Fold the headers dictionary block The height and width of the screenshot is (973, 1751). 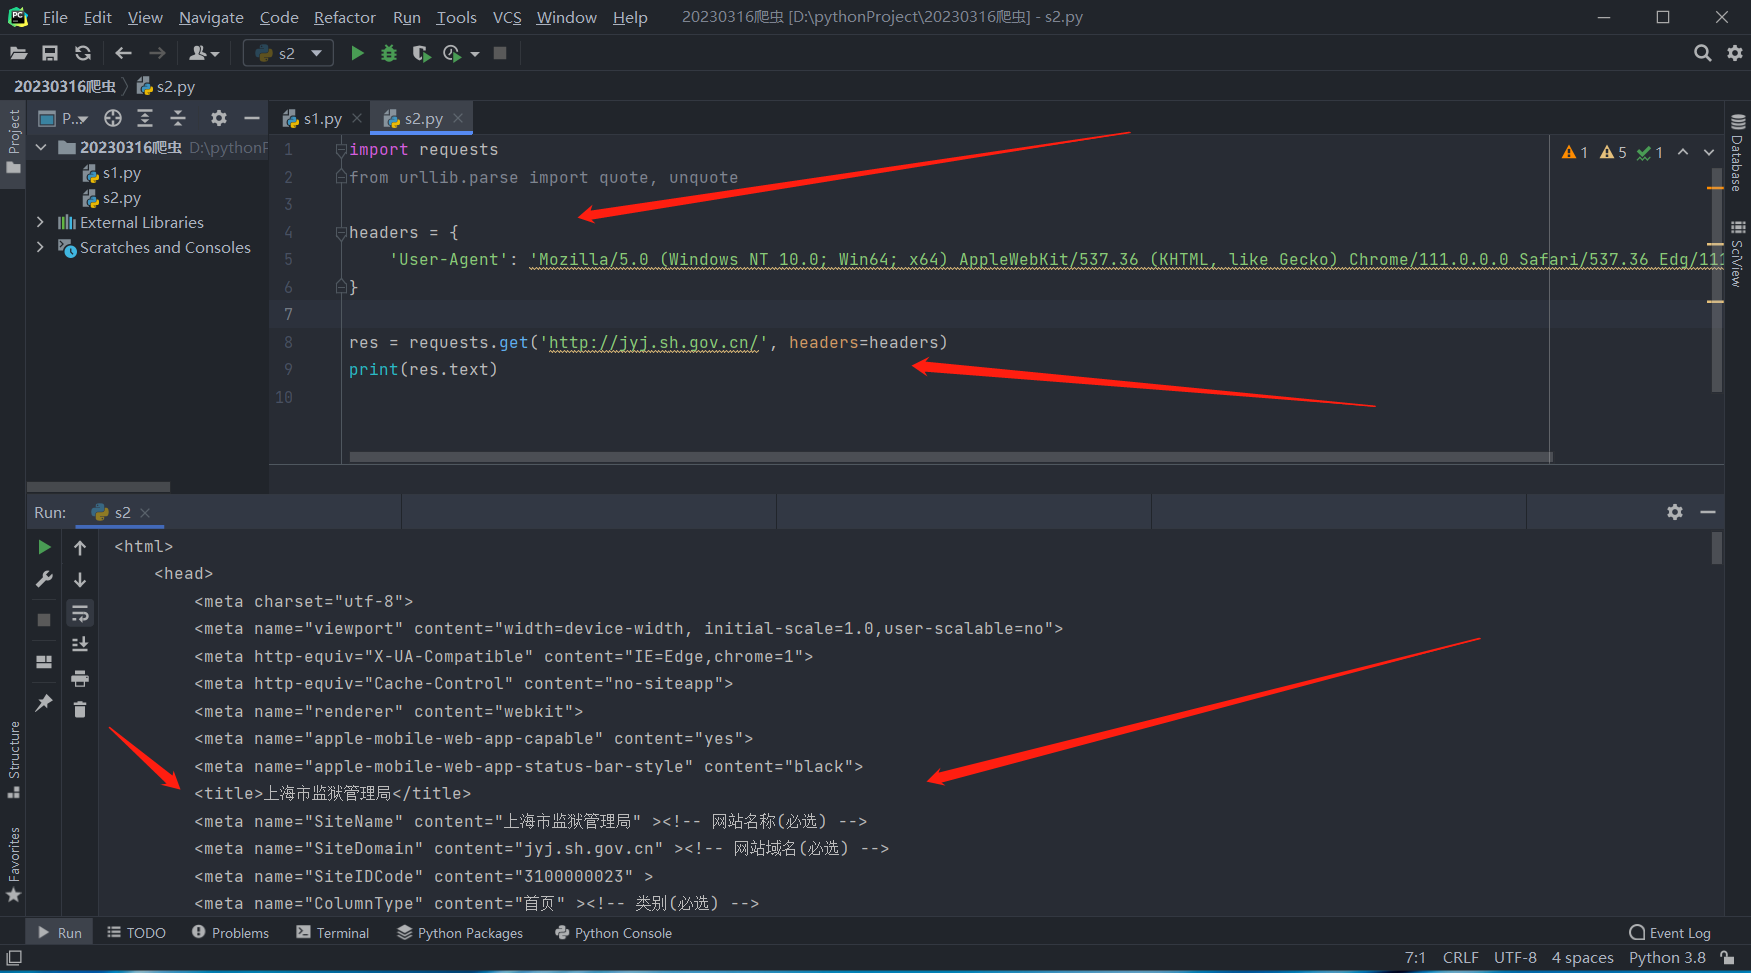click(341, 232)
